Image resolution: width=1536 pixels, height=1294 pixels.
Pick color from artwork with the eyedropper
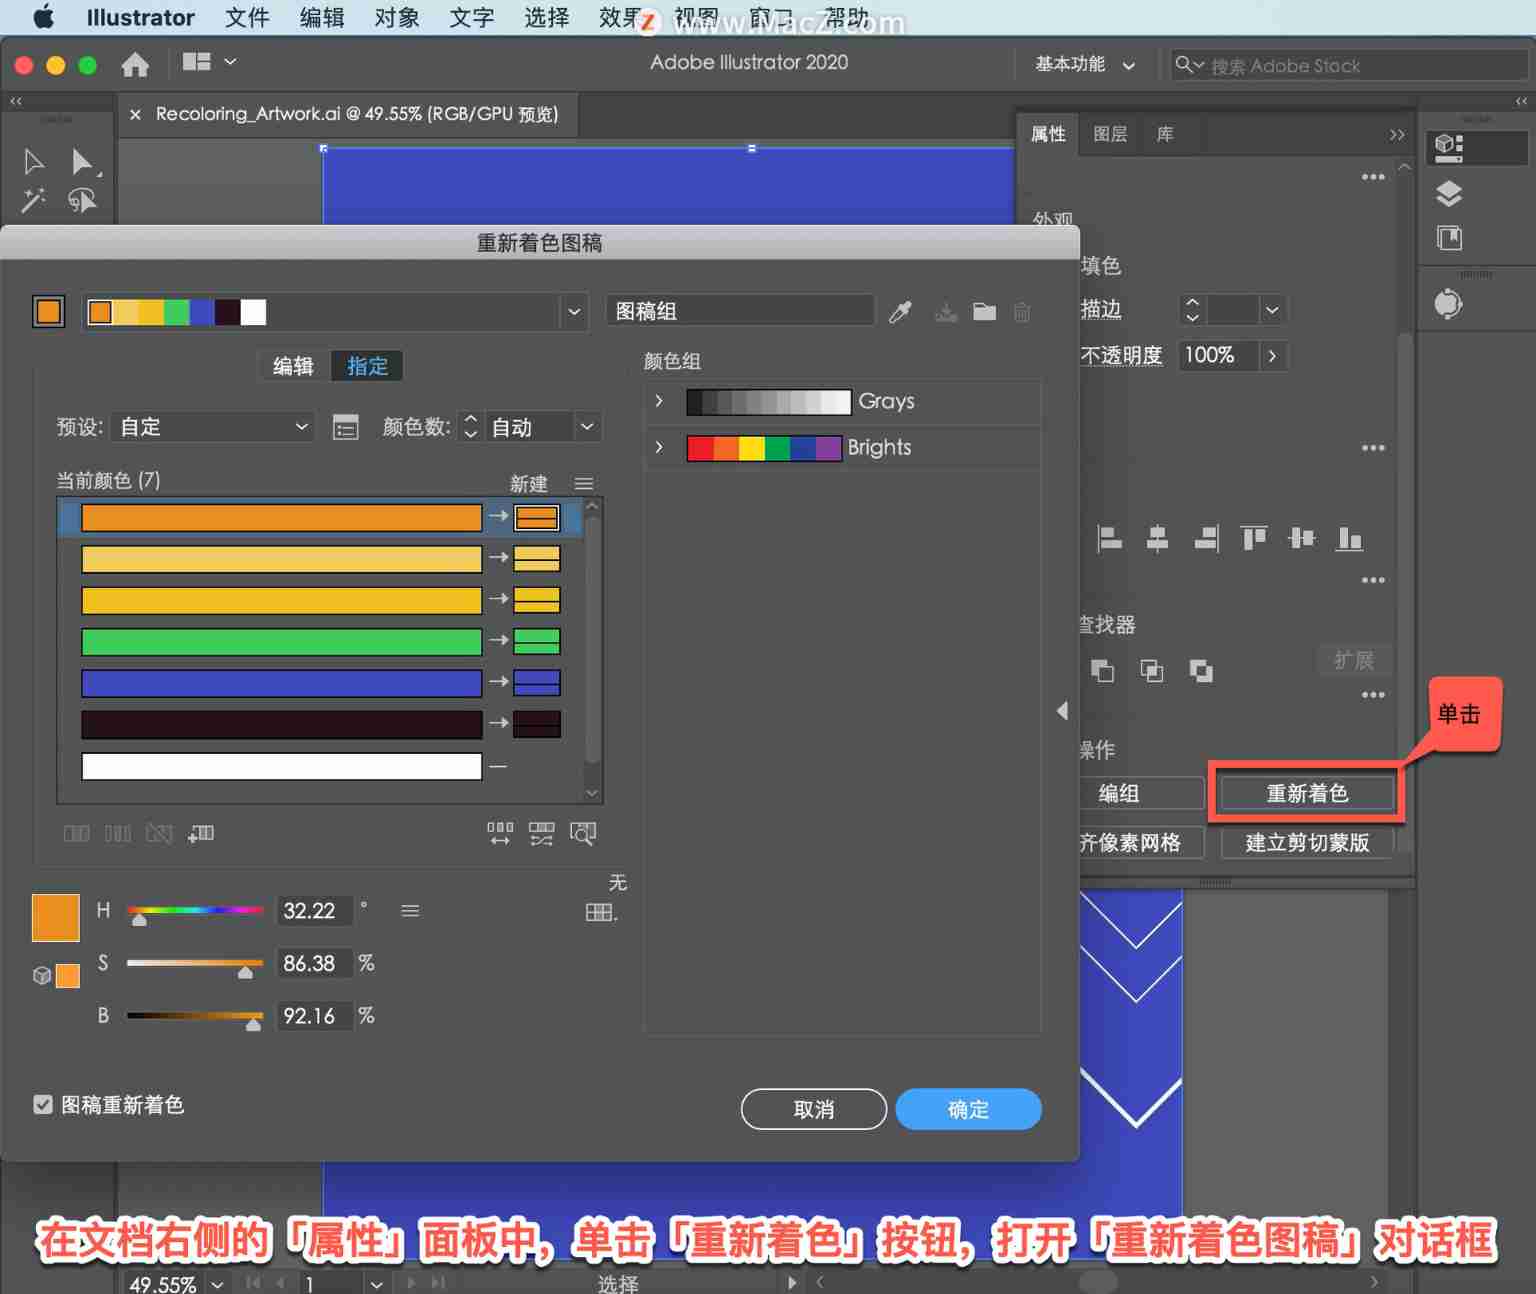click(900, 312)
